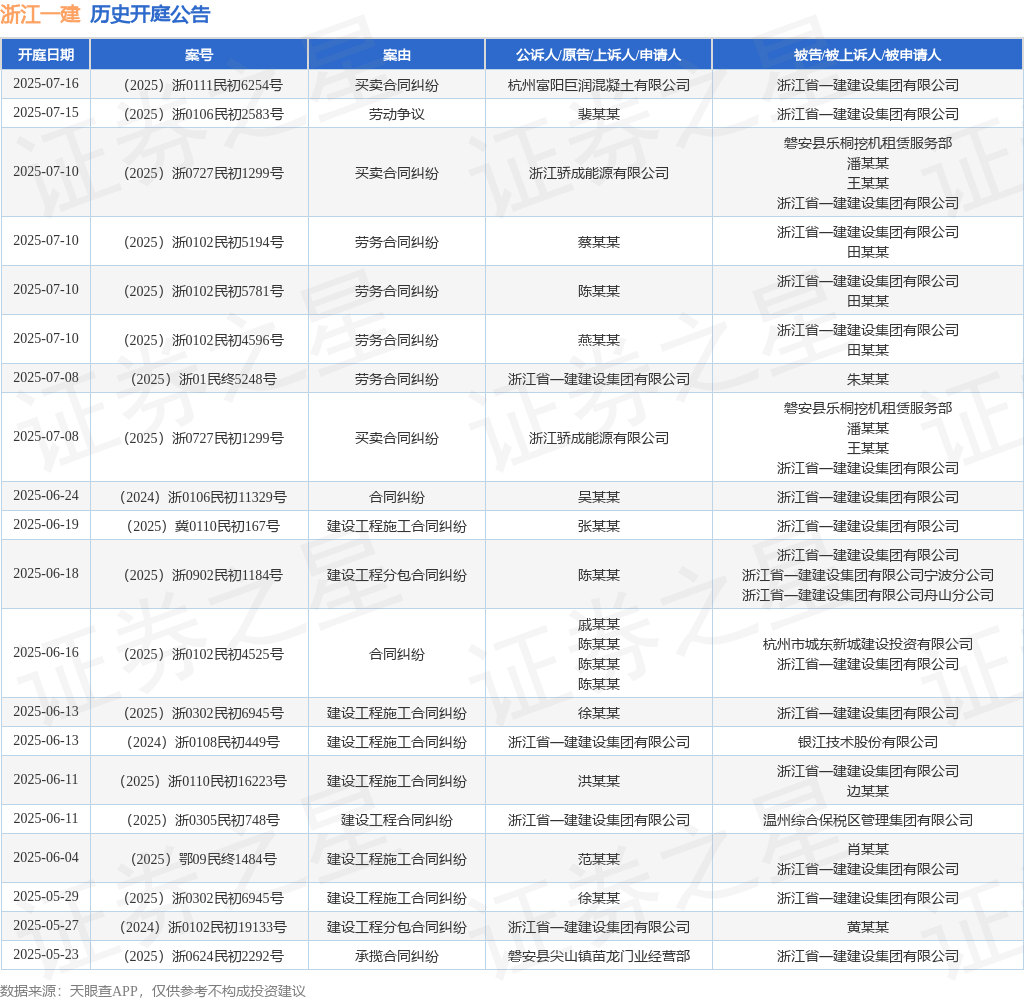Click the date 2025-05-23

46,954
